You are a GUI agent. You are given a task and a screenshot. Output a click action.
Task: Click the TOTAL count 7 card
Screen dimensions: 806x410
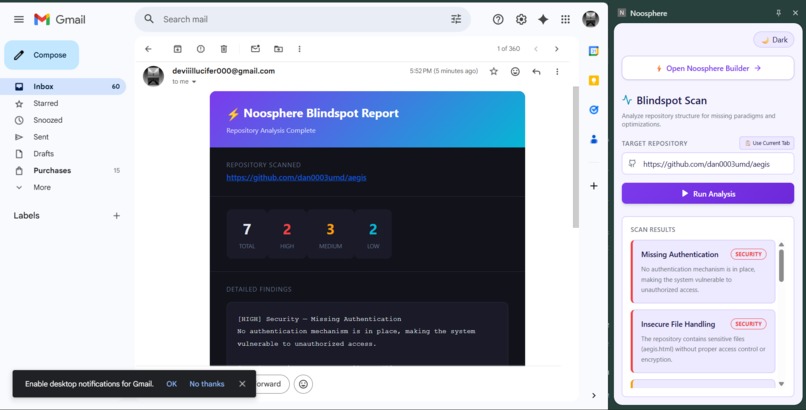click(x=247, y=234)
